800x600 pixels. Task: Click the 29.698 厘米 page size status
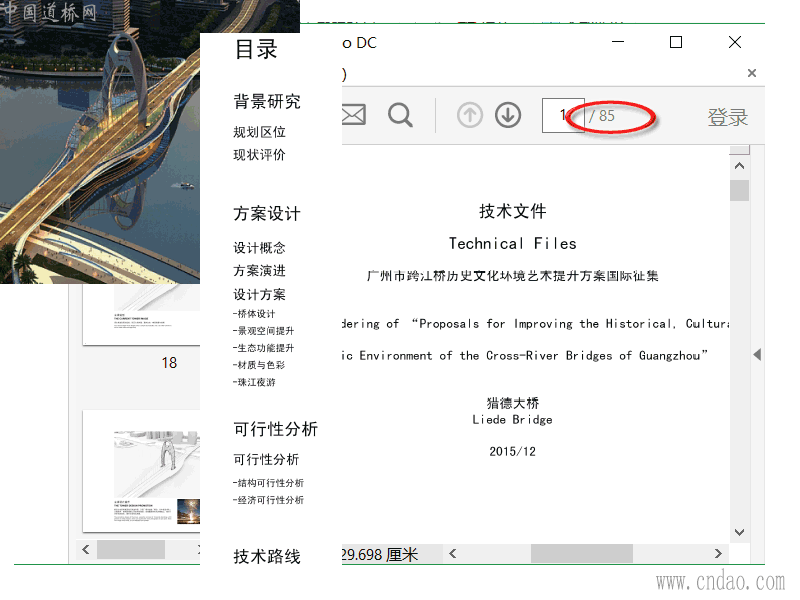380,555
